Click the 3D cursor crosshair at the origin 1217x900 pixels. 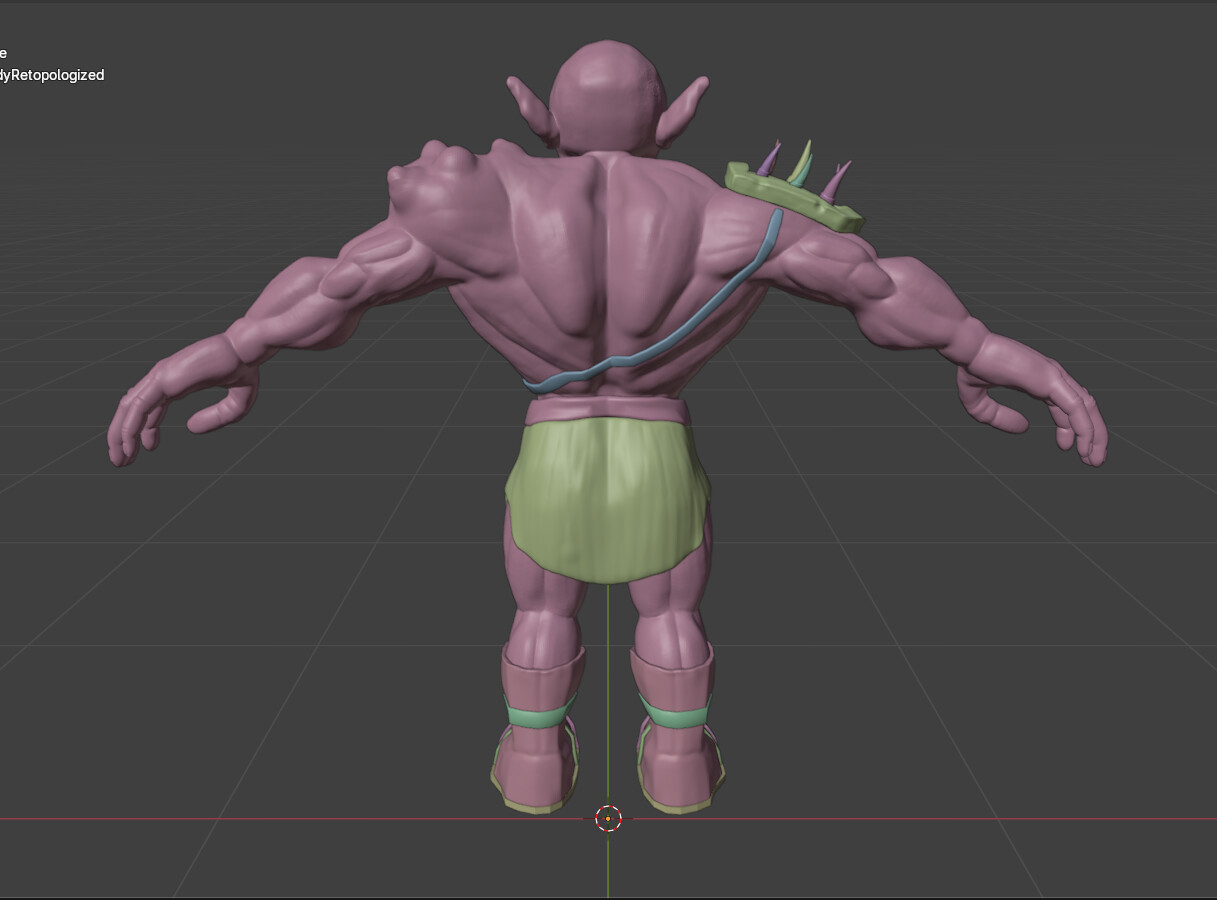pos(608,819)
